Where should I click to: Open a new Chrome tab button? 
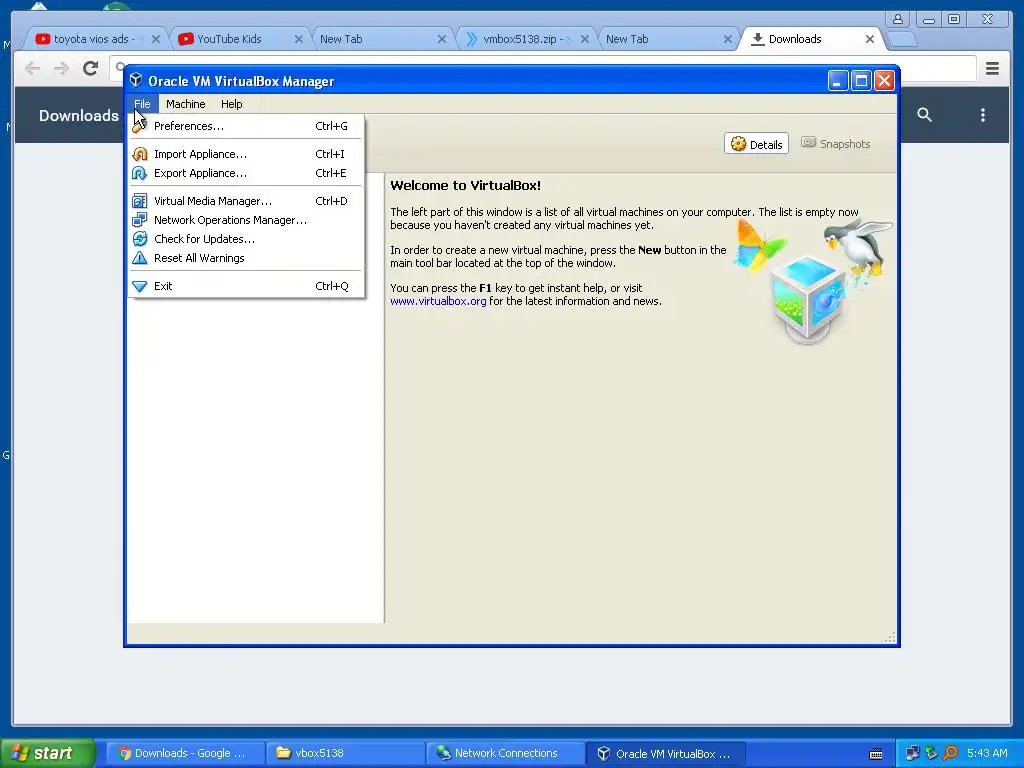[x=903, y=40]
